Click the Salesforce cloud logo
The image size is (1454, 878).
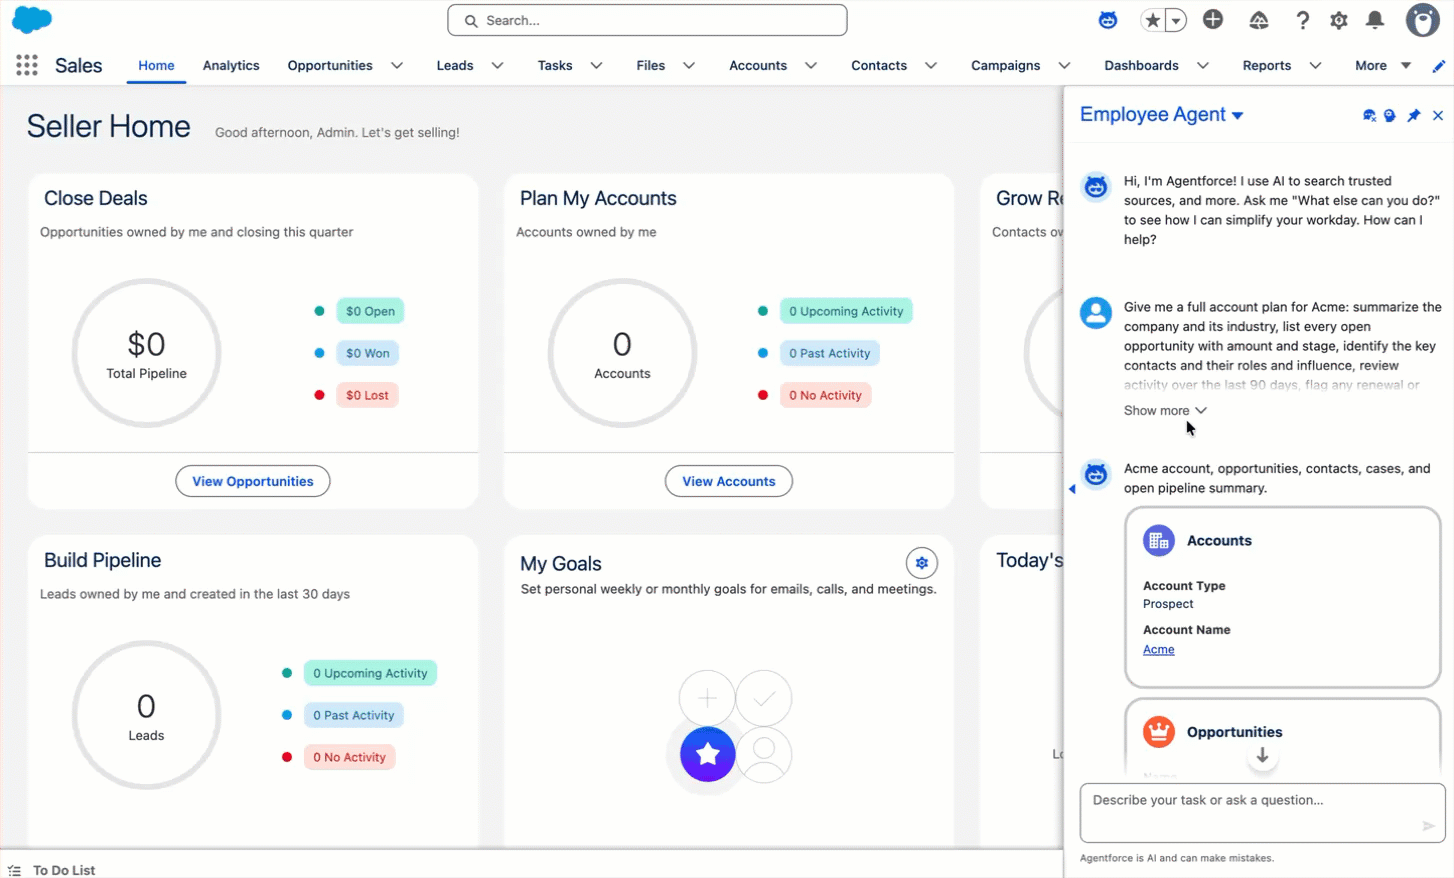pos(32,20)
